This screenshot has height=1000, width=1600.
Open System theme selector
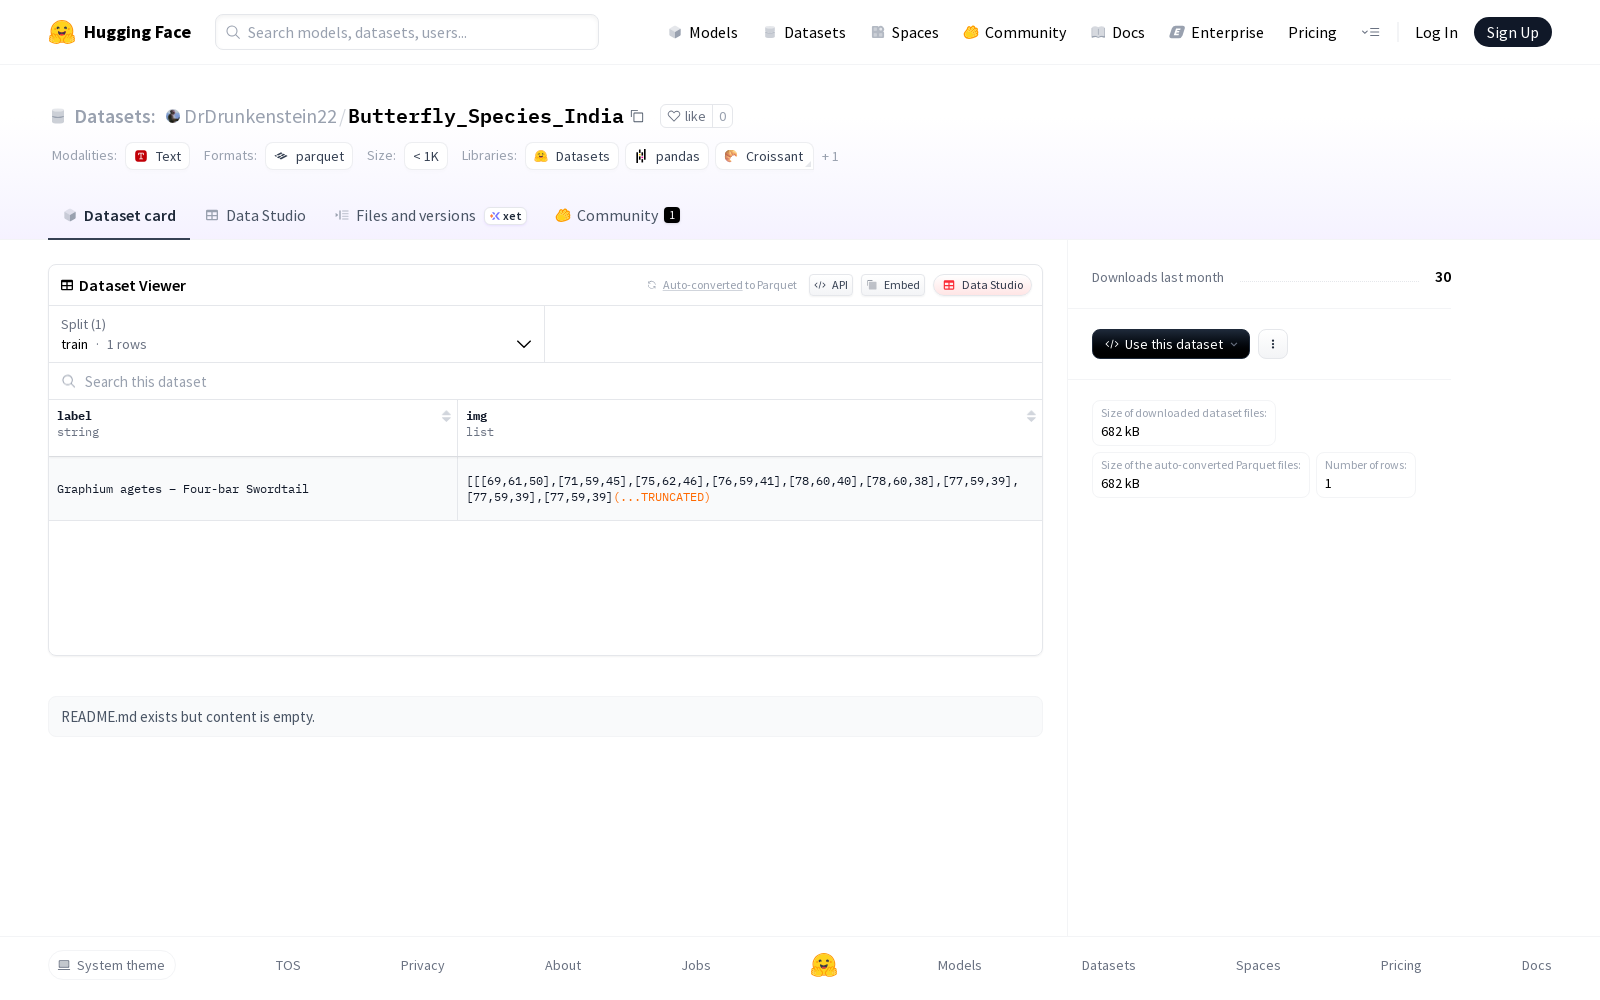coord(111,965)
